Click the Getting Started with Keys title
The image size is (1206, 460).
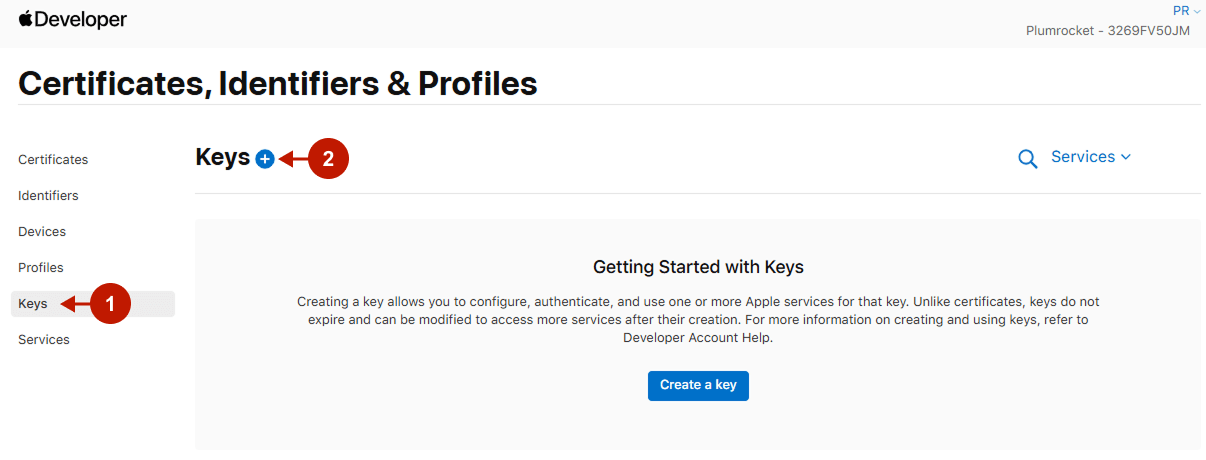point(698,267)
